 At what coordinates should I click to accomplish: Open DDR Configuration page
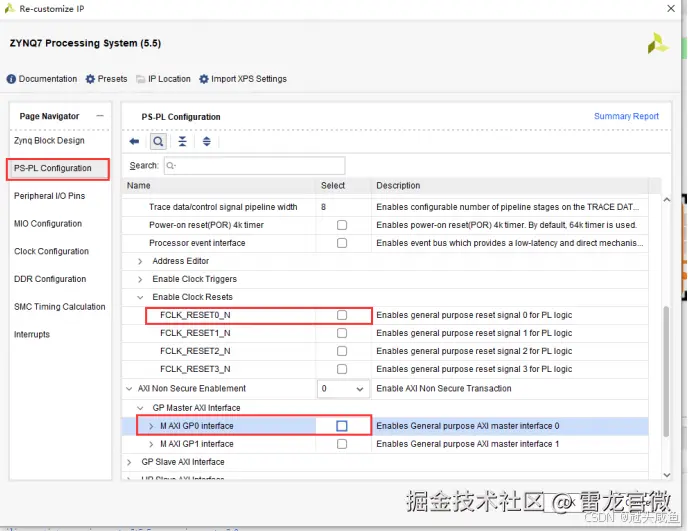(x=50, y=279)
